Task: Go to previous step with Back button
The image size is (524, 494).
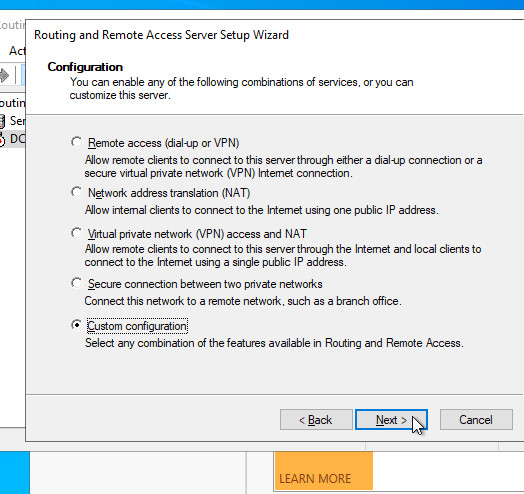Action: point(316,419)
